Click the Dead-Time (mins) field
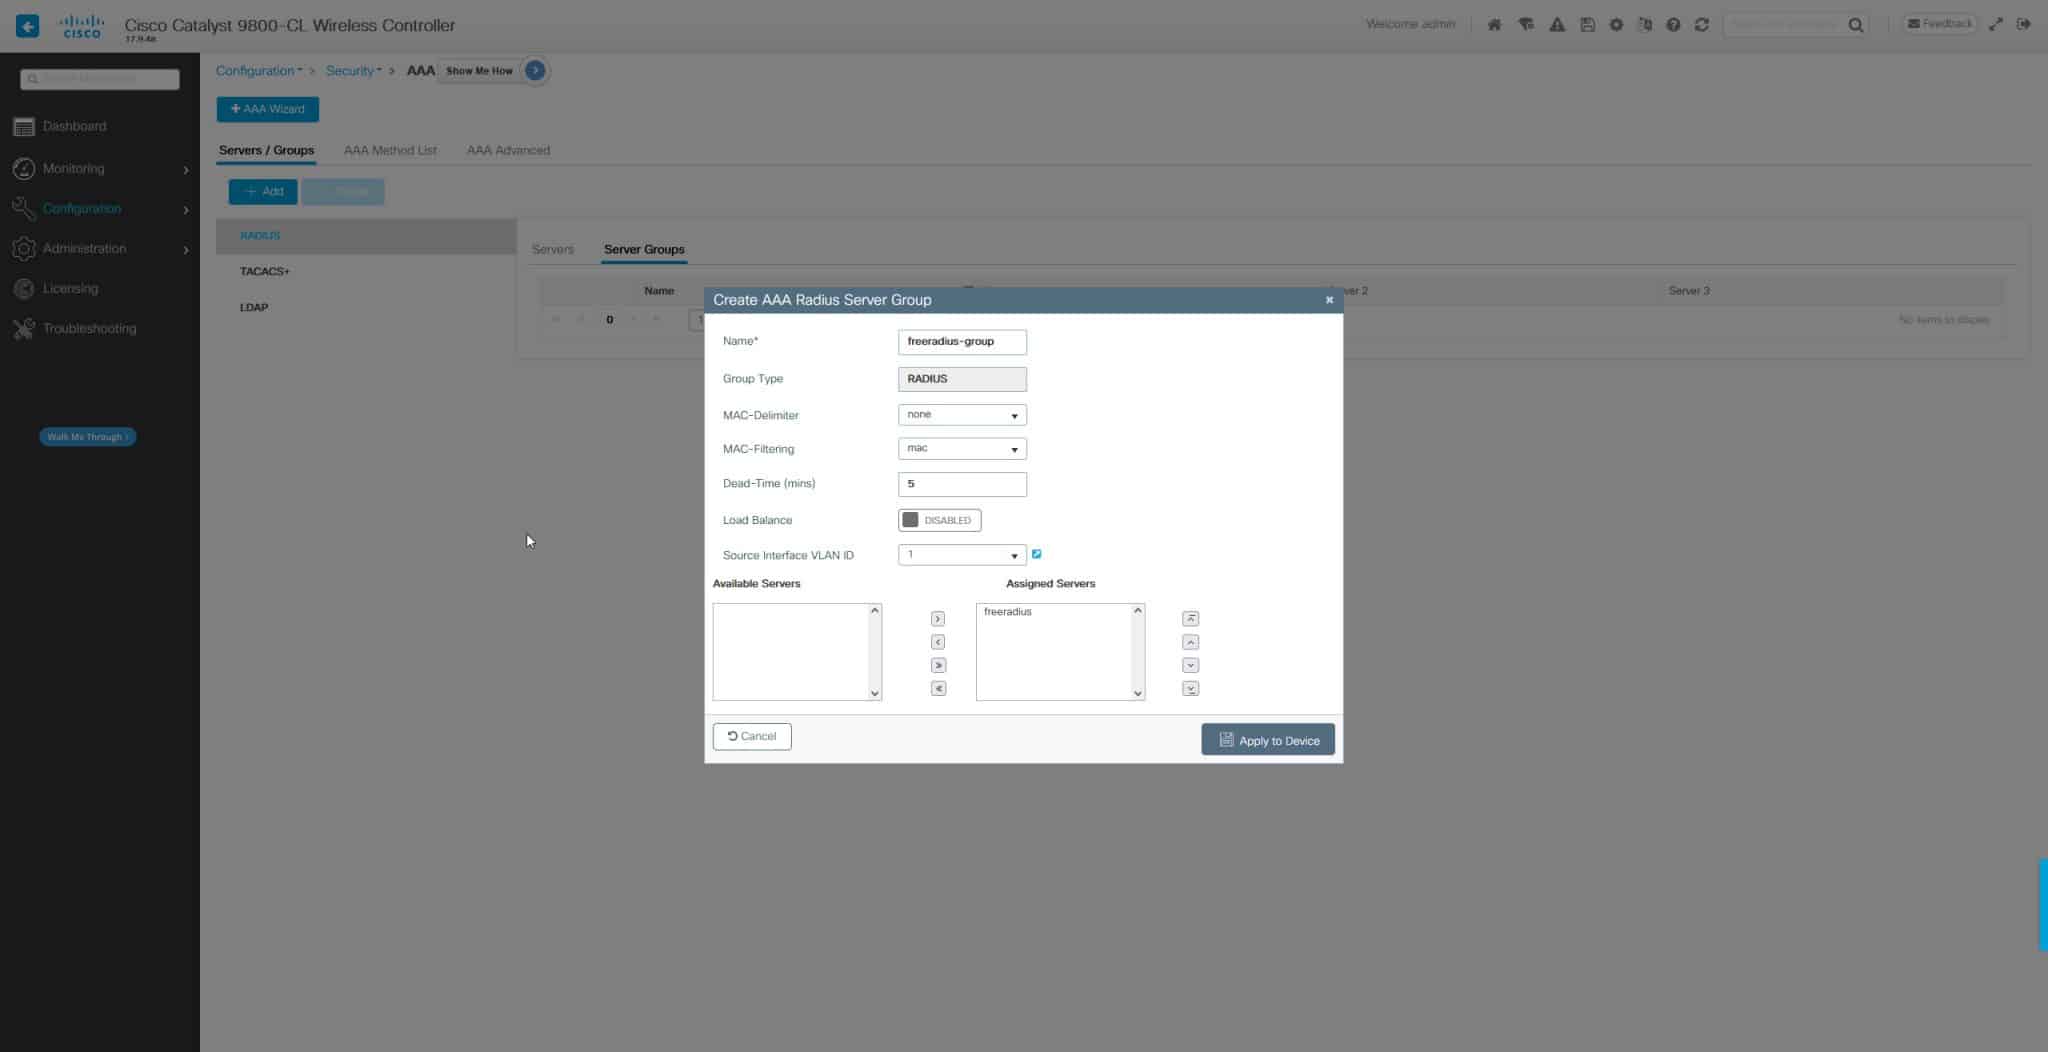The width and height of the screenshot is (2048, 1052). pyautogui.click(x=962, y=484)
